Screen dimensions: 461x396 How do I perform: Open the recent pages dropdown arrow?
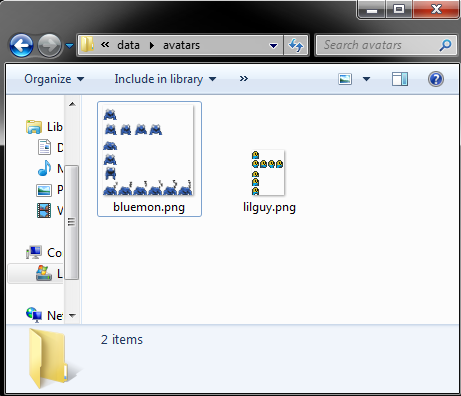pos(69,45)
